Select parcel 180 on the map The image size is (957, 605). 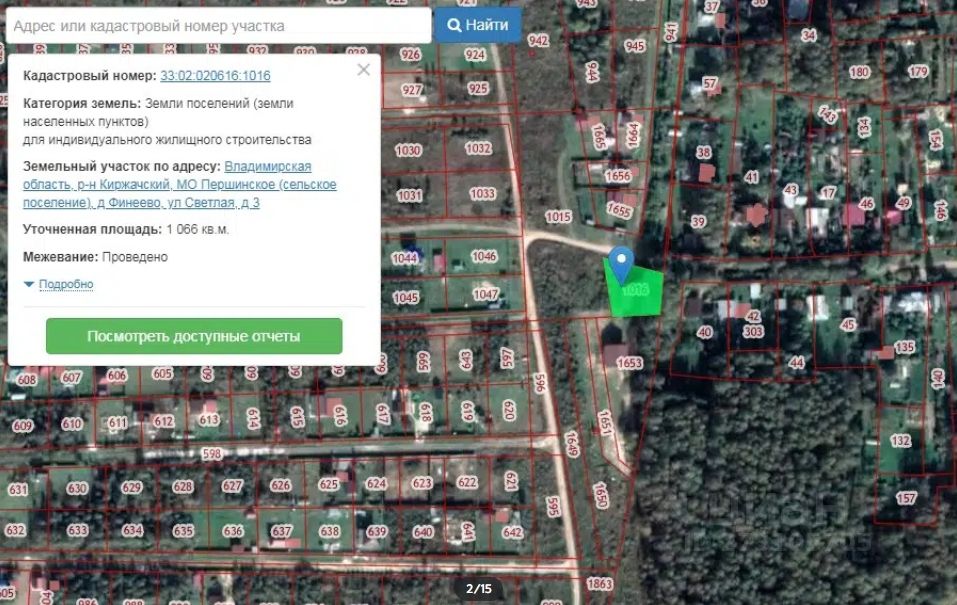(x=859, y=72)
